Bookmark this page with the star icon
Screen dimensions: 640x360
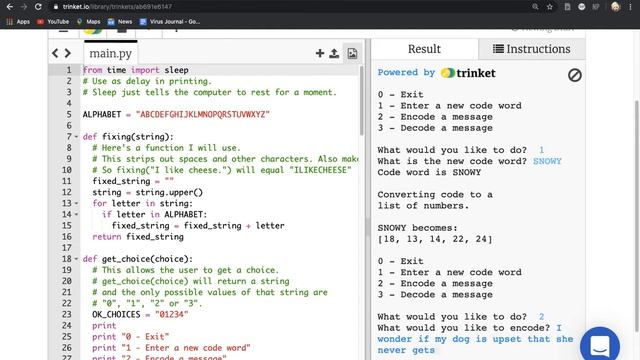pyautogui.click(x=550, y=7)
